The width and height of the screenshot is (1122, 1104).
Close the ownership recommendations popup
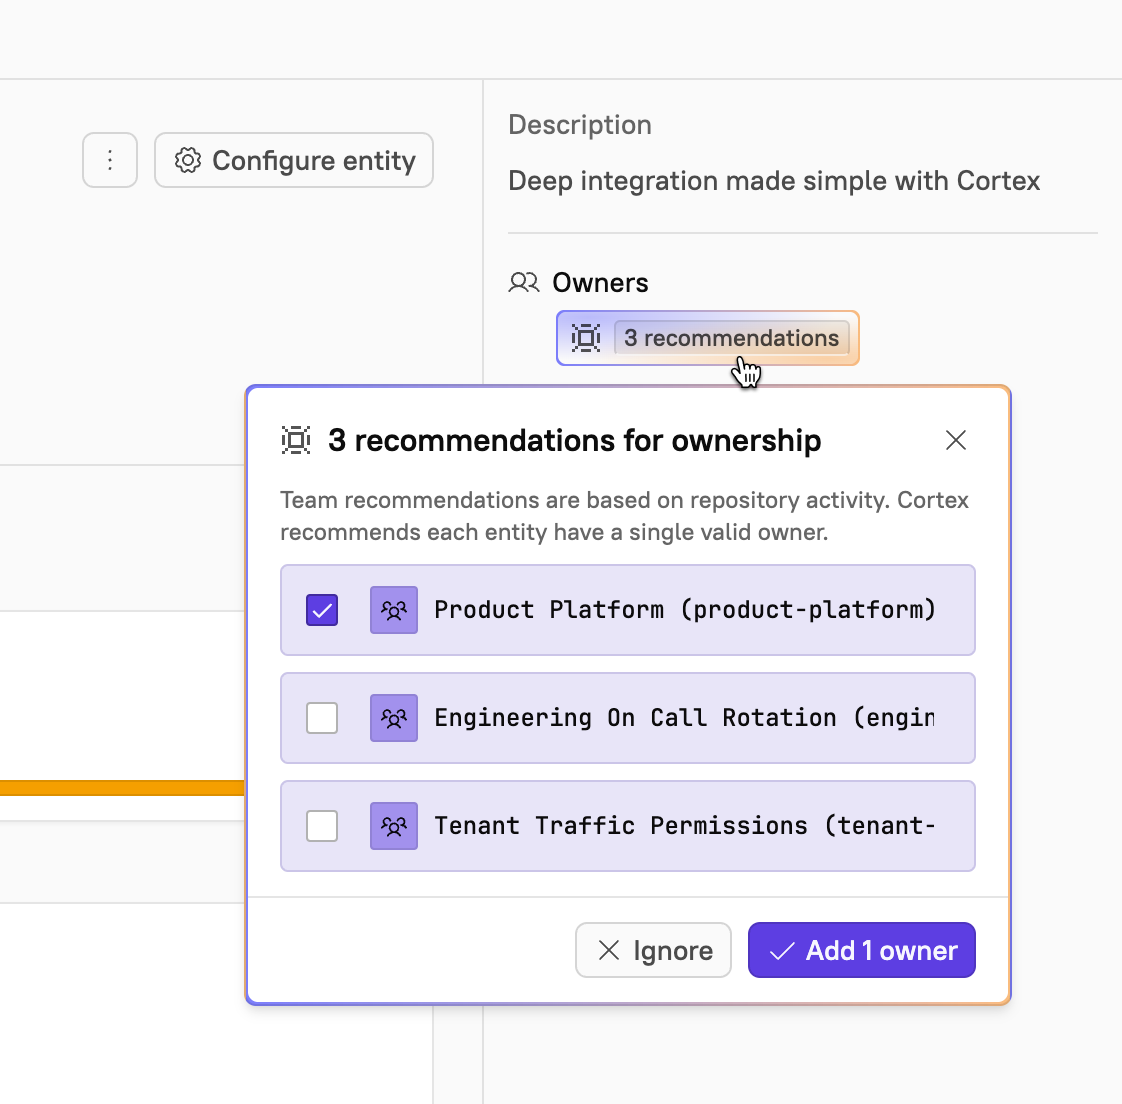(956, 440)
